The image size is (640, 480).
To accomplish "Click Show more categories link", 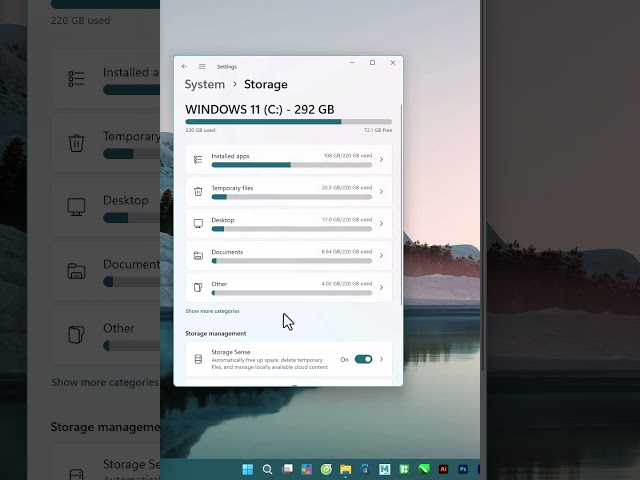I will 212,311.
